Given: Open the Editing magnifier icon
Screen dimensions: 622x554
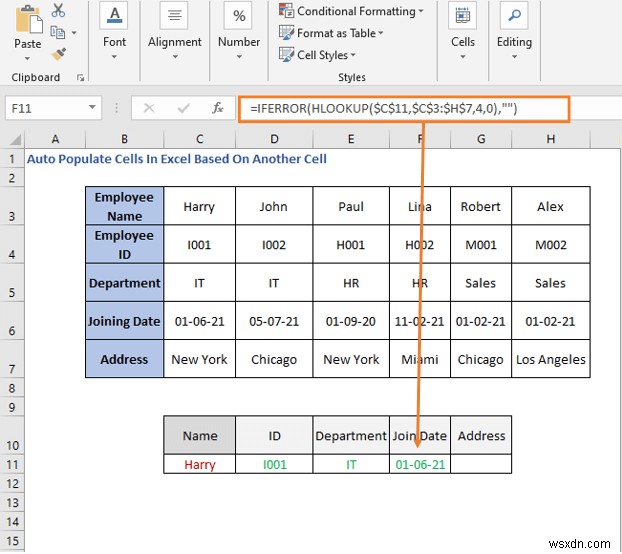Looking at the screenshot, I should pyautogui.click(x=514, y=15).
